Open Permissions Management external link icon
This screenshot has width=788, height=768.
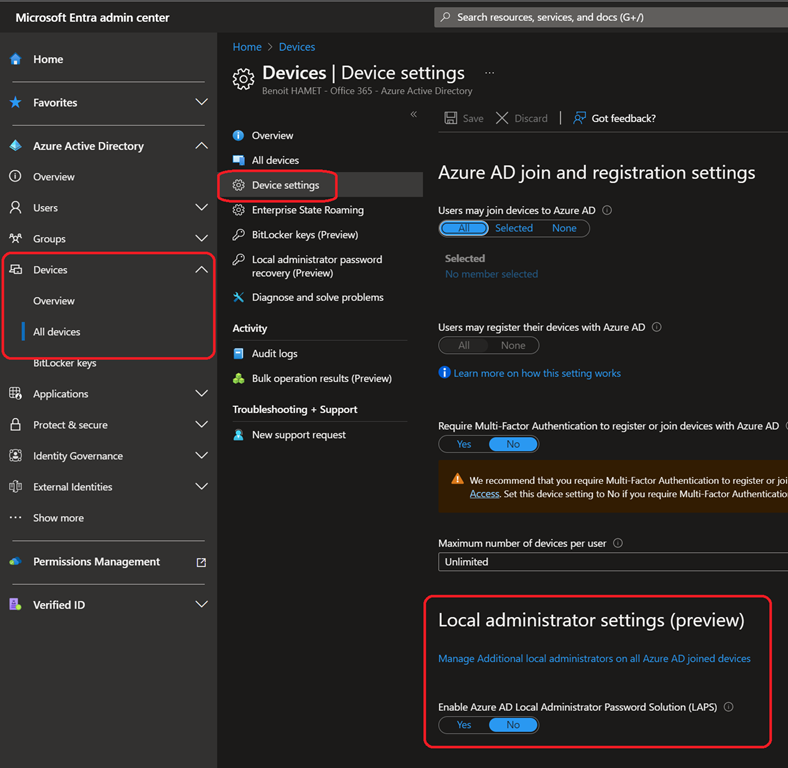(201, 562)
